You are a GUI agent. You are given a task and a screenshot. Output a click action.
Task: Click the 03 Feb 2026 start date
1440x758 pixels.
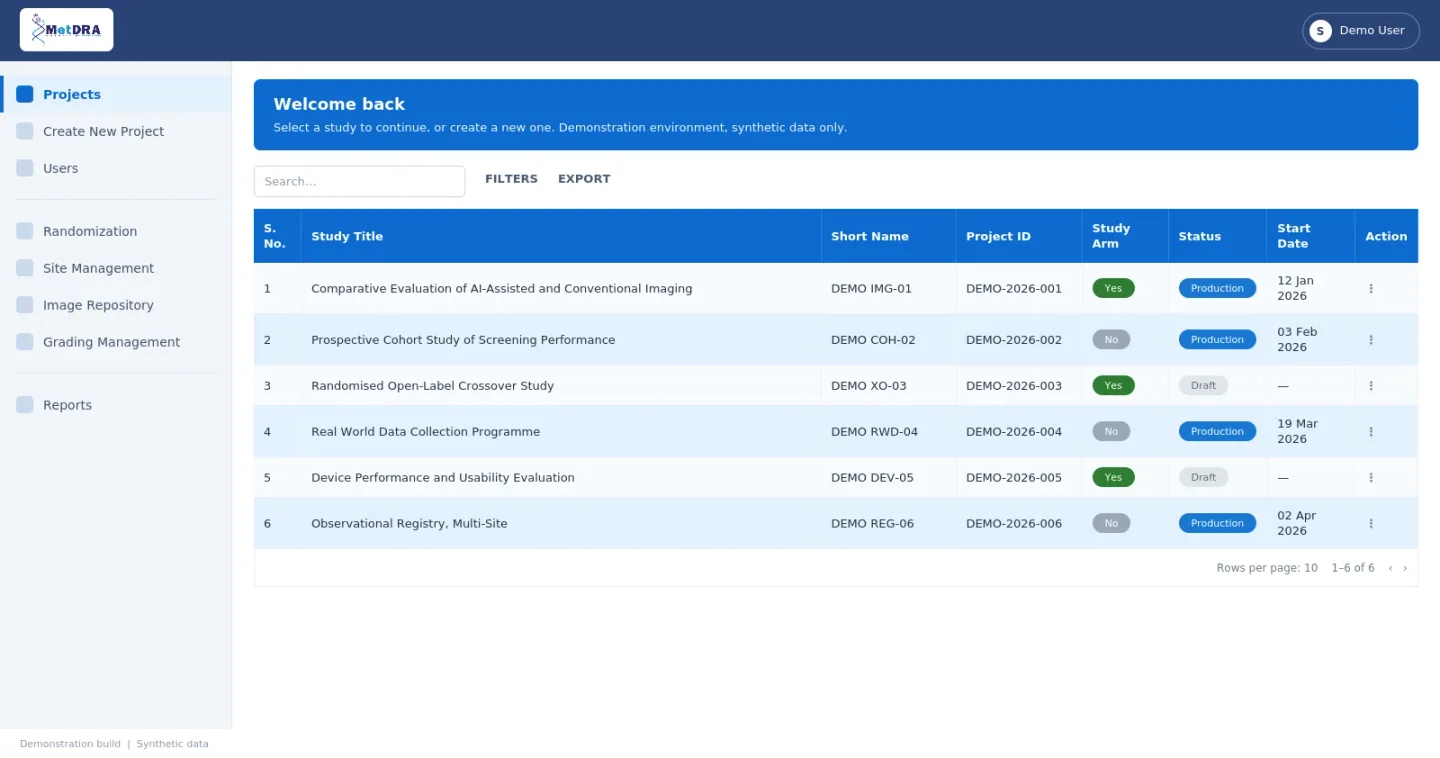pyautogui.click(x=1297, y=340)
